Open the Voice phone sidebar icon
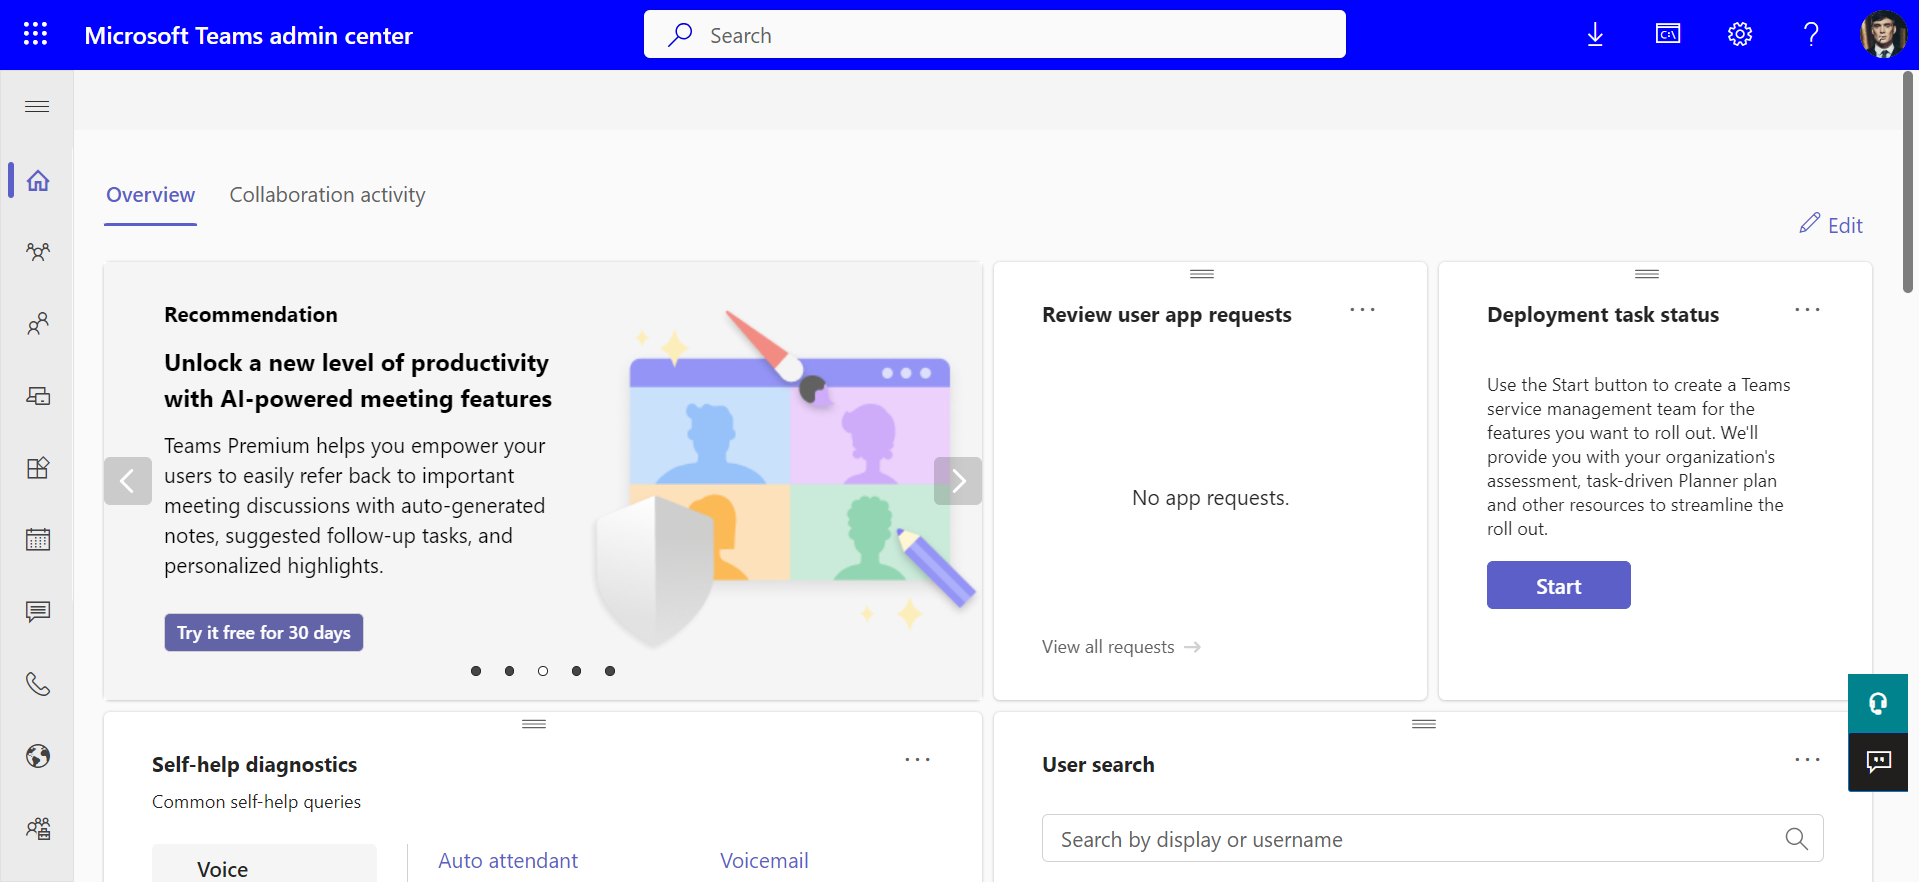1919x882 pixels. coord(38,684)
